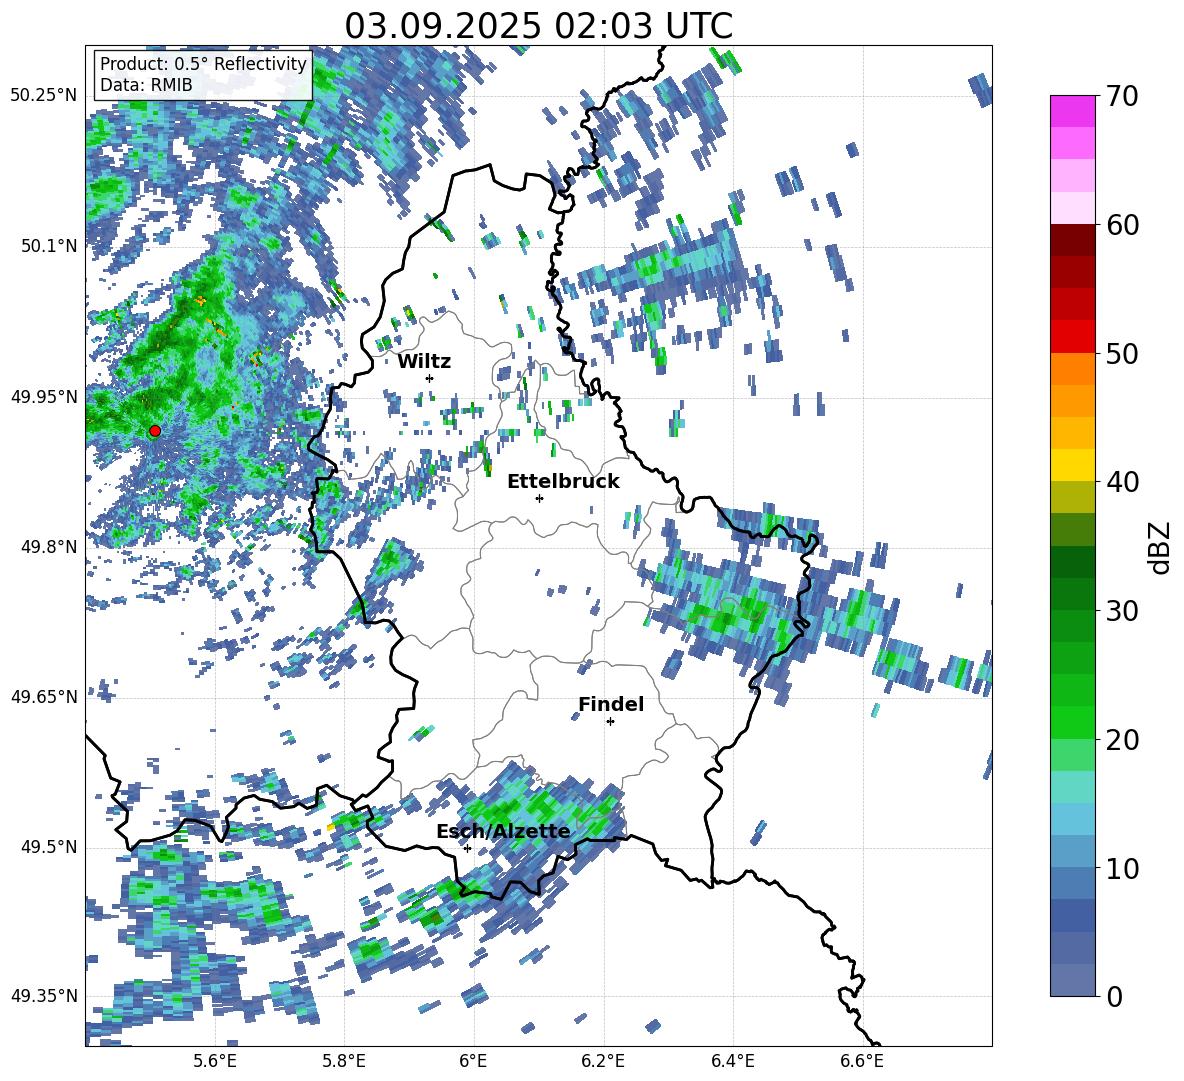The height and width of the screenshot is (1081, 1184).
Task: Click the bright red colorbar segment near 50
Action: tap(1072, 337)
